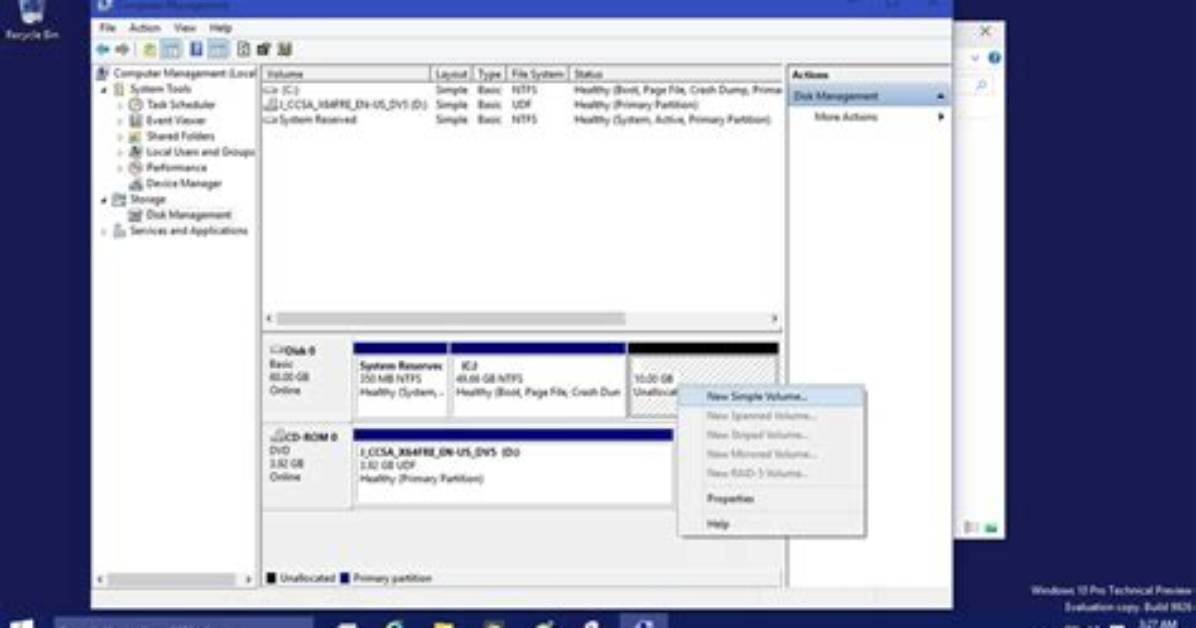The height and width of the screenshot is (628, 1196).
Task: Click the Up one level toolbar icon
Action: pos(150,50)
